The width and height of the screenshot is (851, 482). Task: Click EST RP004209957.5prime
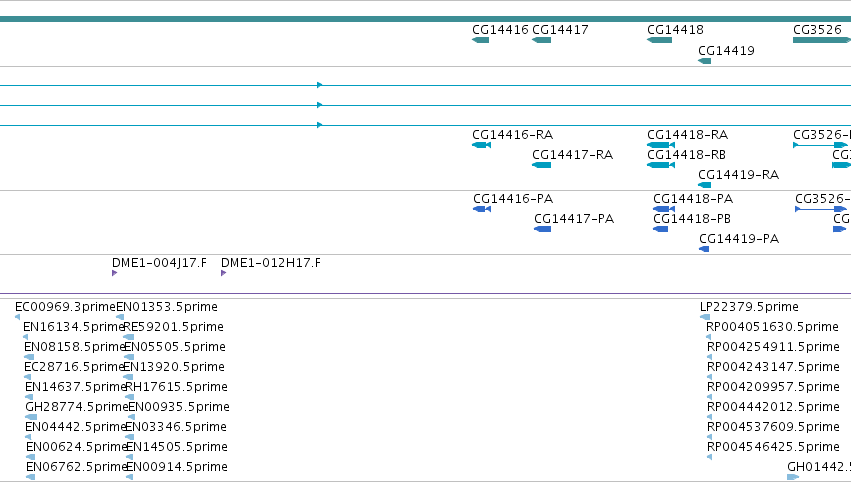[773, 388]
